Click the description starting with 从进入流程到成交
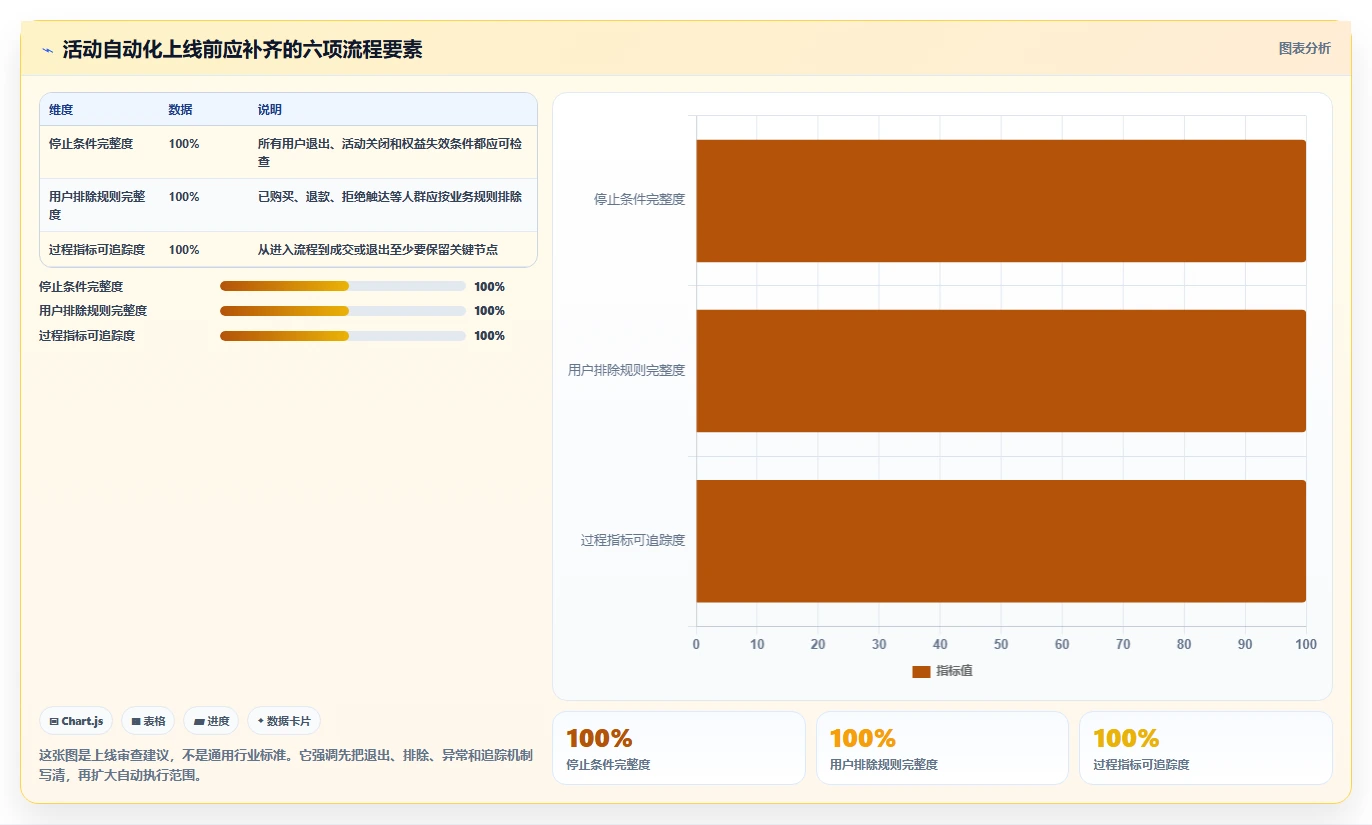Image resolution: width=1372 pixels, height=825 pixels. point(378,250)
